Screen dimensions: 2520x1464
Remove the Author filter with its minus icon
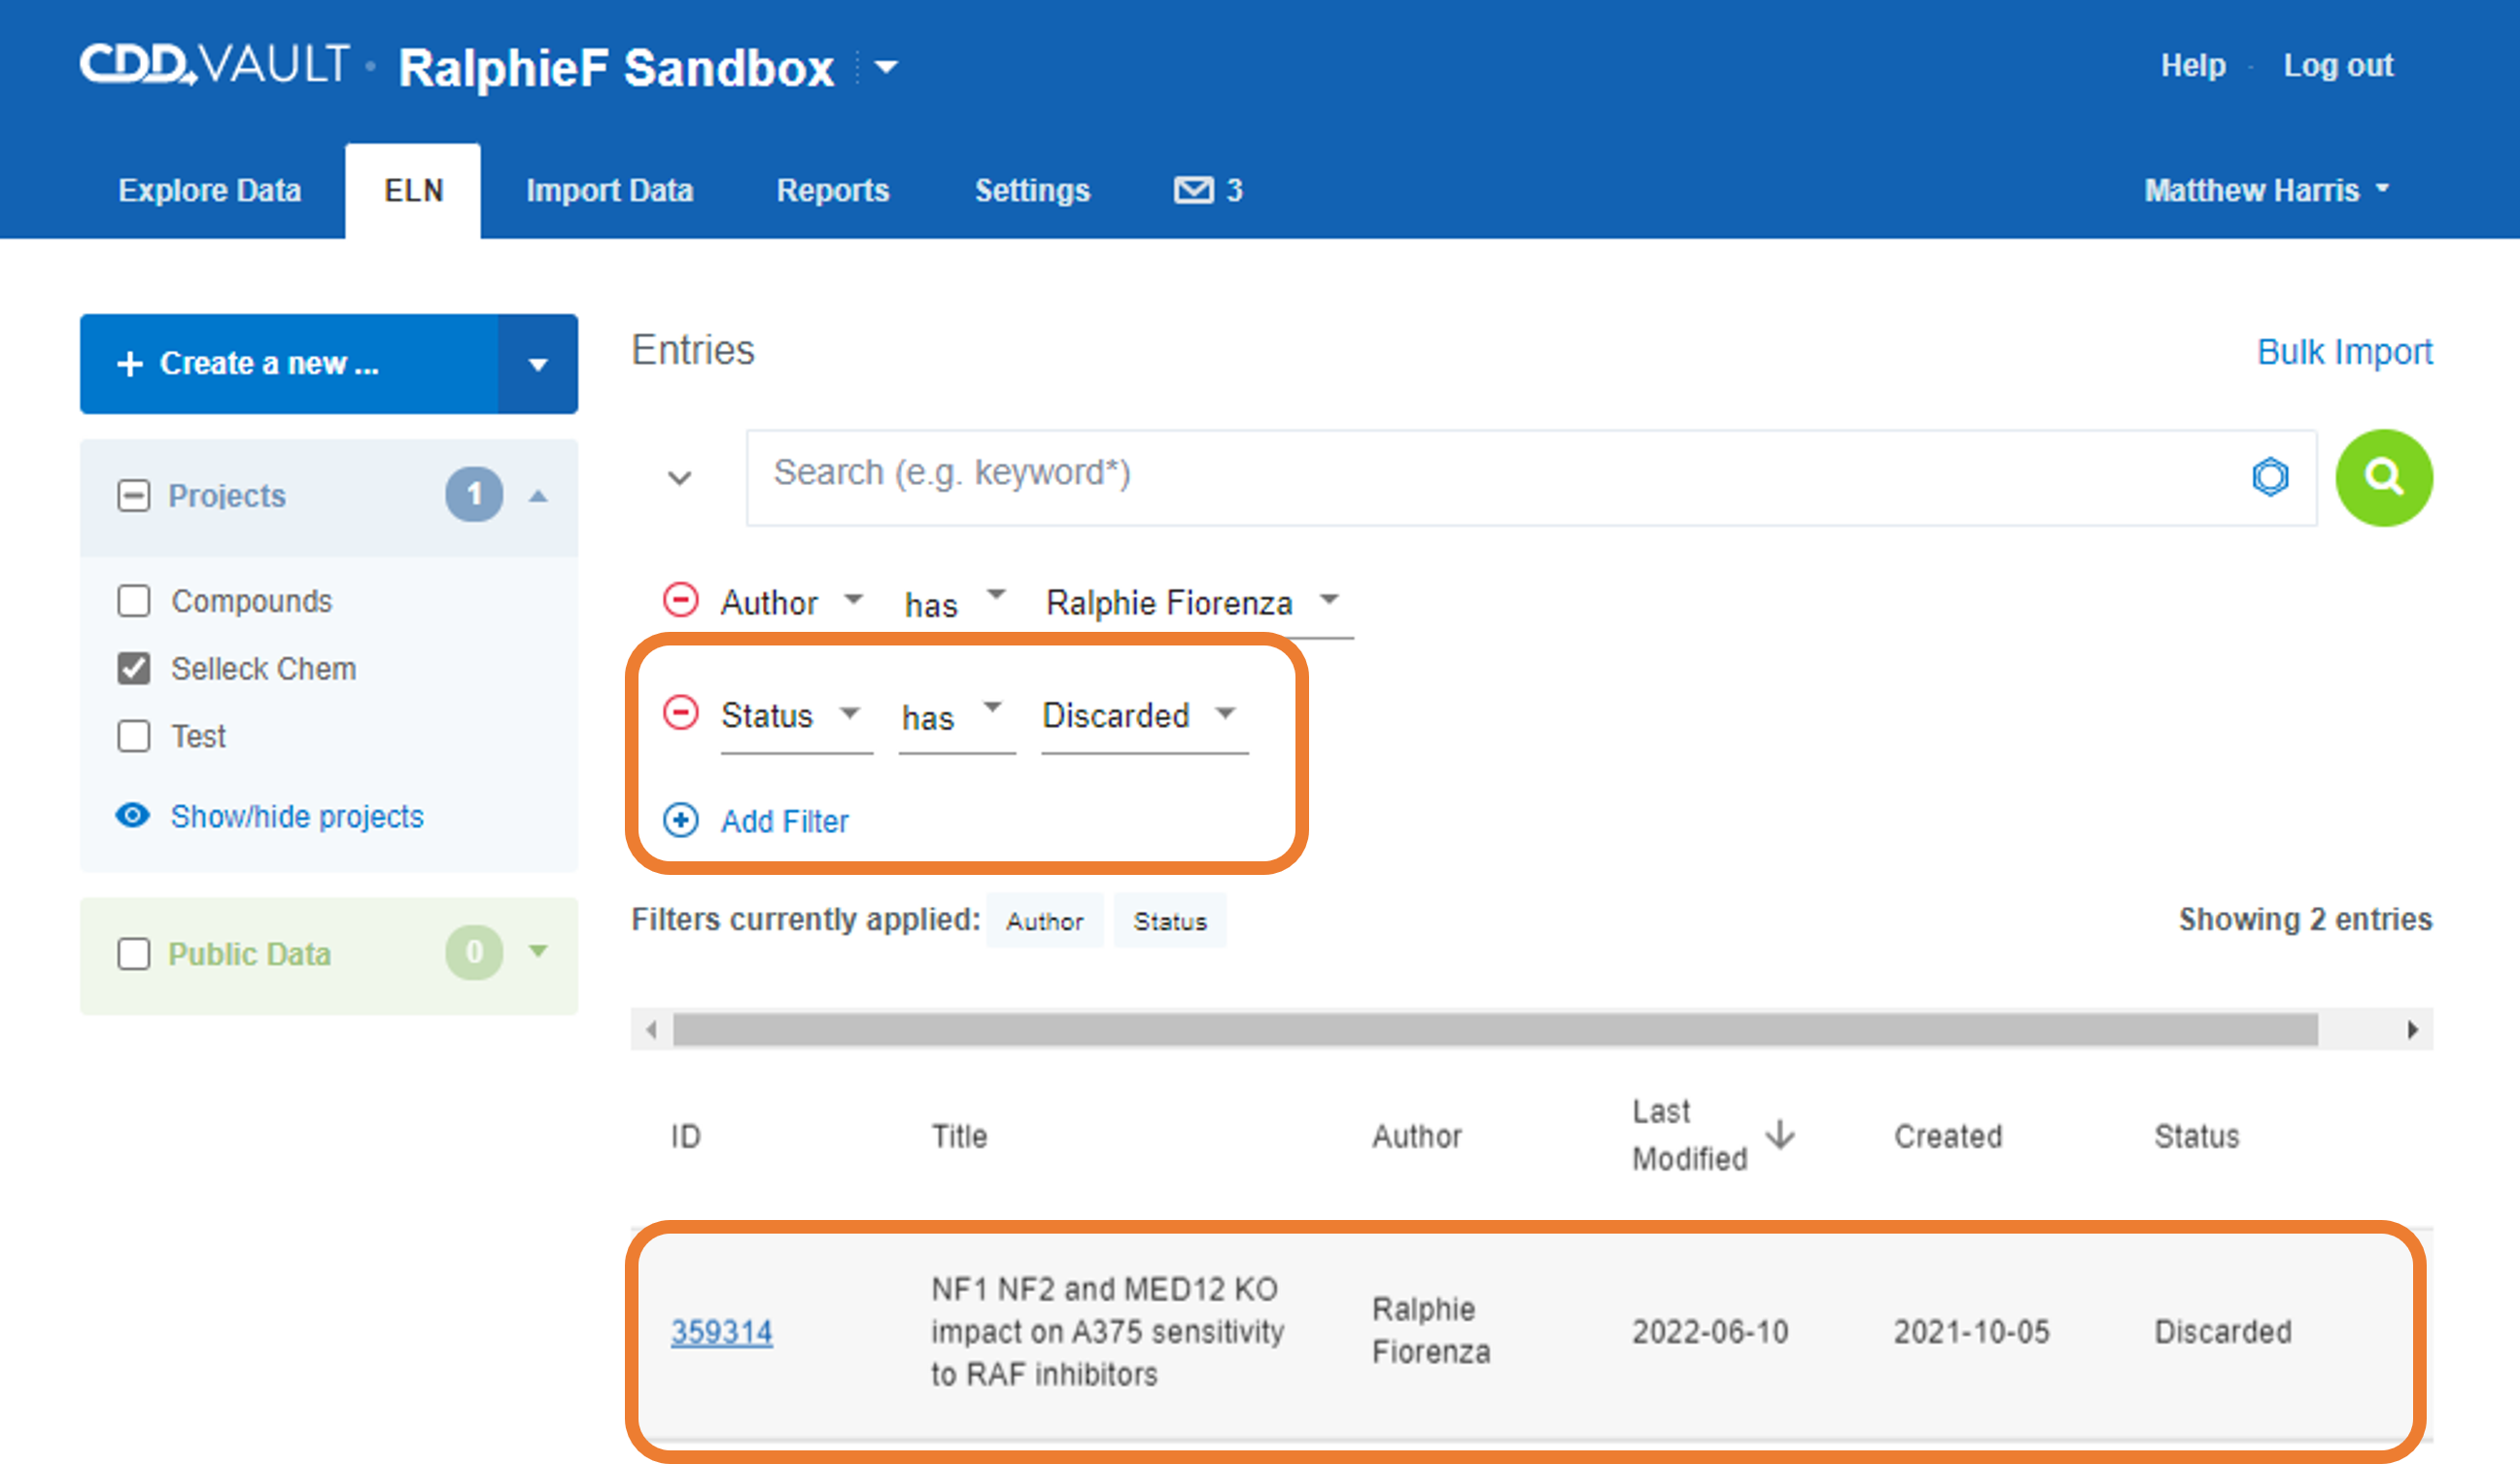(681, 601)
